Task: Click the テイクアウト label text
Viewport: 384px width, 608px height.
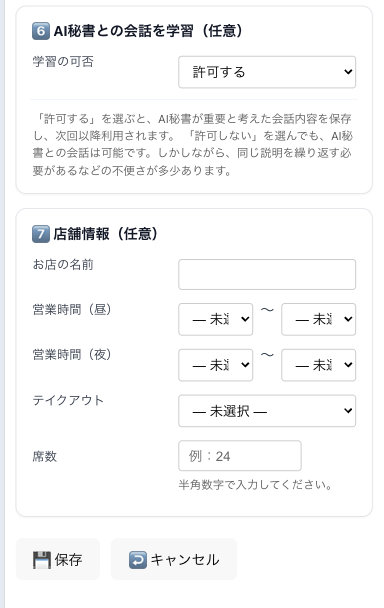Action: point(68,401)
